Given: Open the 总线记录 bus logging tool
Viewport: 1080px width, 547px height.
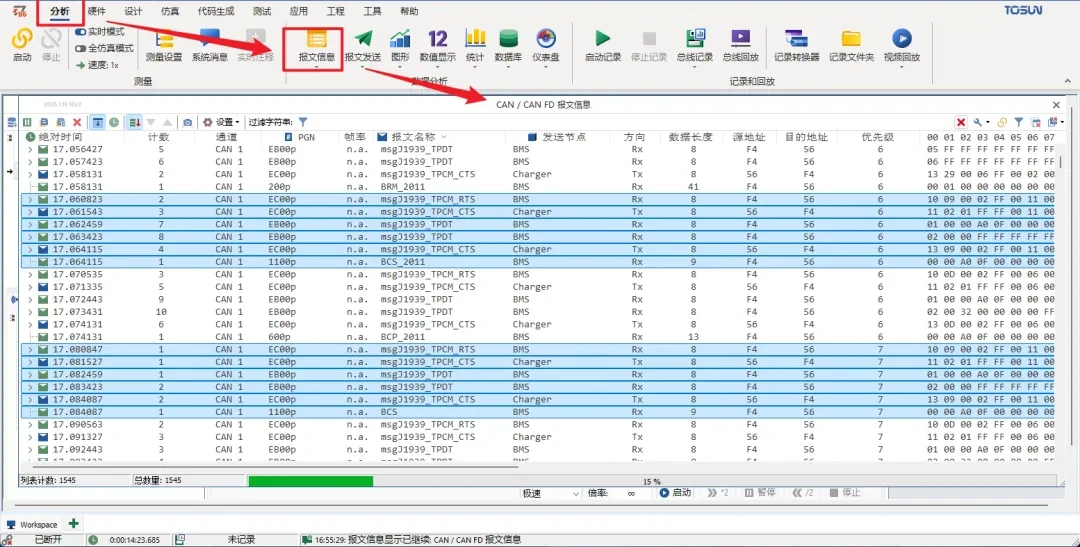Looking at the screenshot, I should pos(695,46).
